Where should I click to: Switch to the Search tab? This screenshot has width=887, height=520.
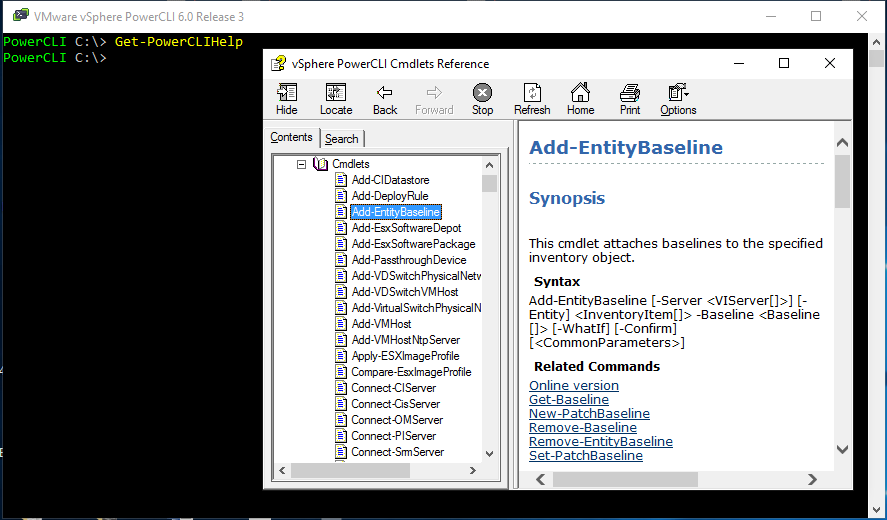pos(342,139)
